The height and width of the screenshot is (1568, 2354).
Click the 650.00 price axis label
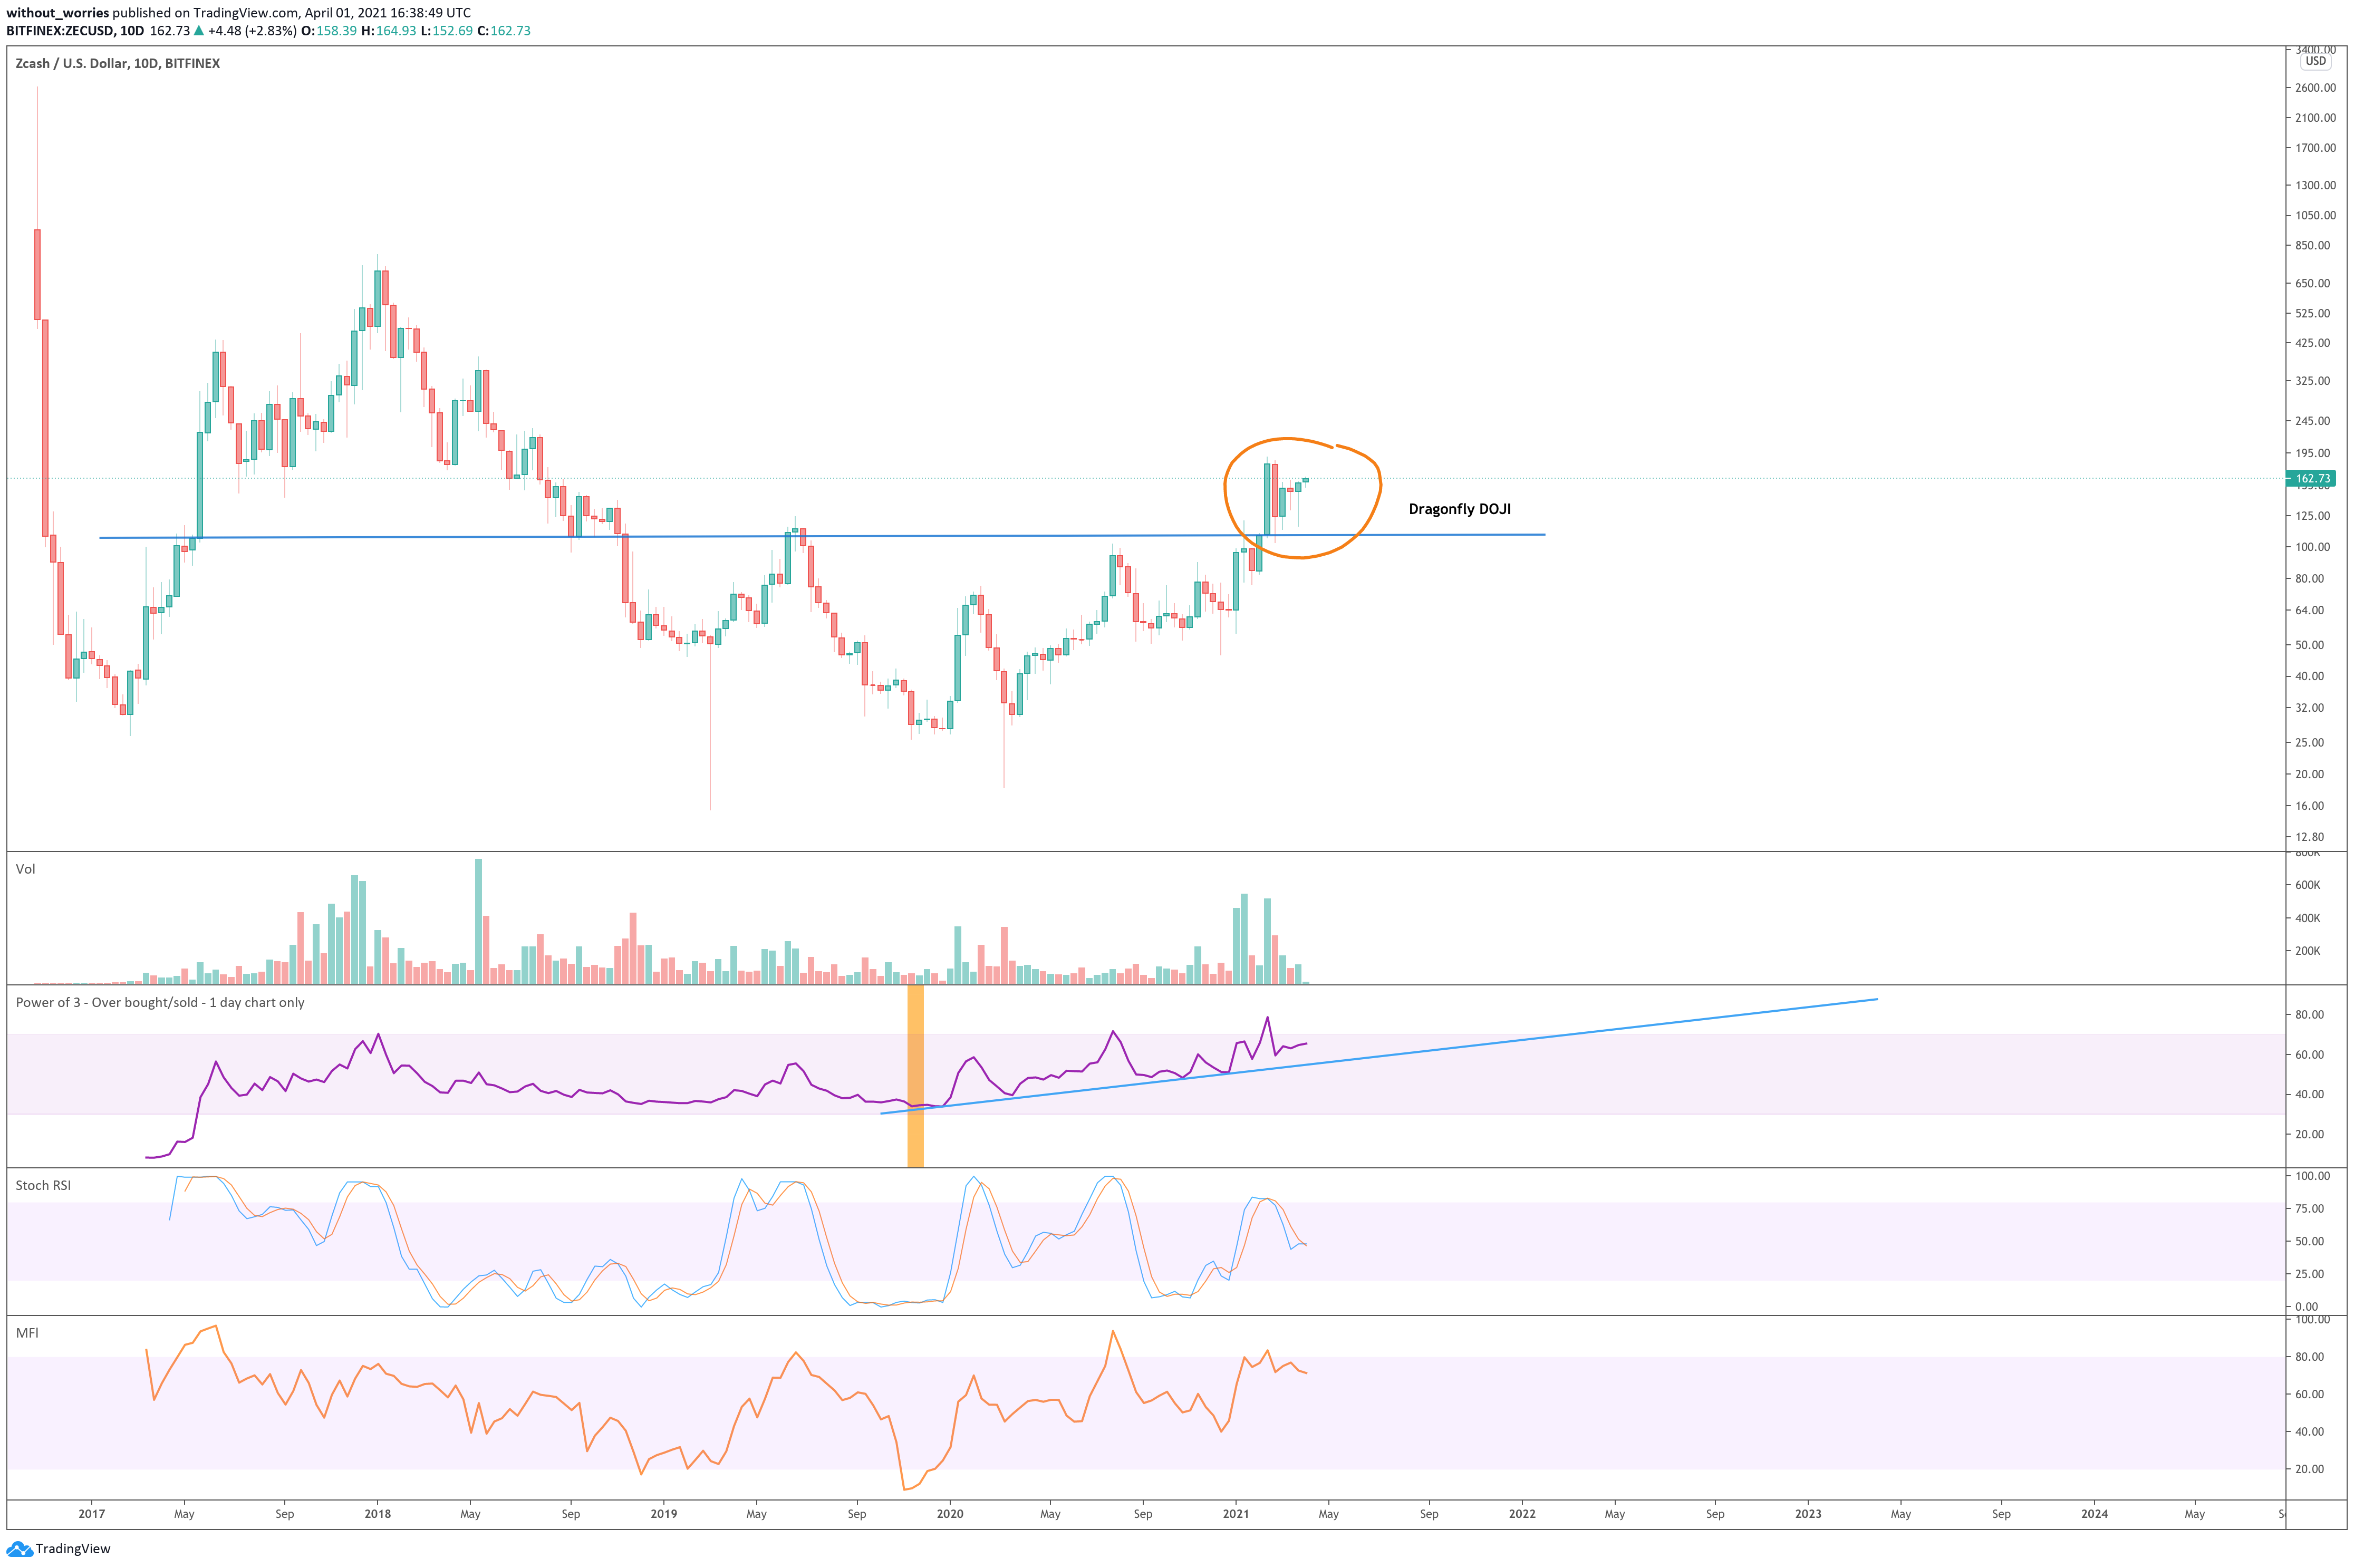coord(2313,283)
